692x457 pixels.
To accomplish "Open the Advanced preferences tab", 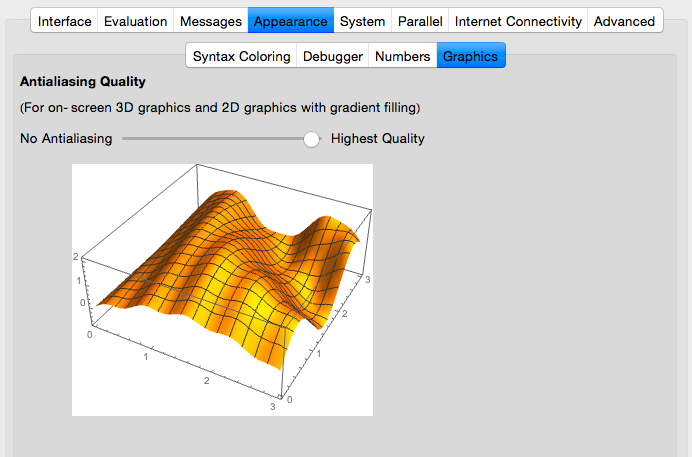I will click(x=624, y=21).
